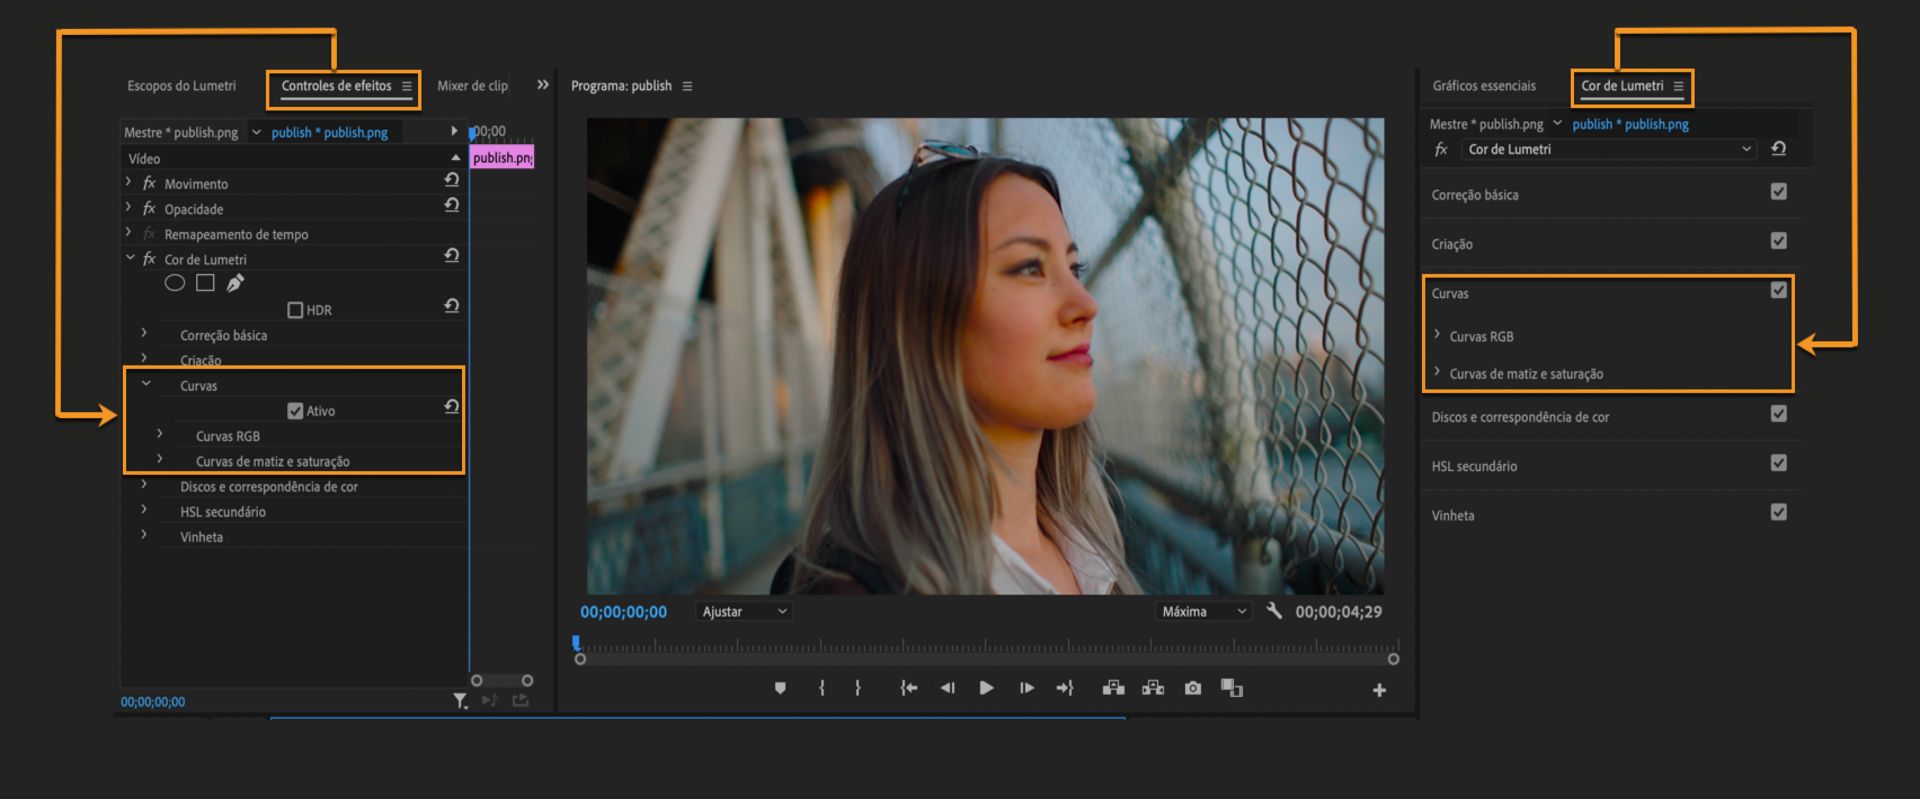1920x799 pixels.
Task: Select the ellipse mask tool under Cor de Lumetri
Action: [175, 283]
